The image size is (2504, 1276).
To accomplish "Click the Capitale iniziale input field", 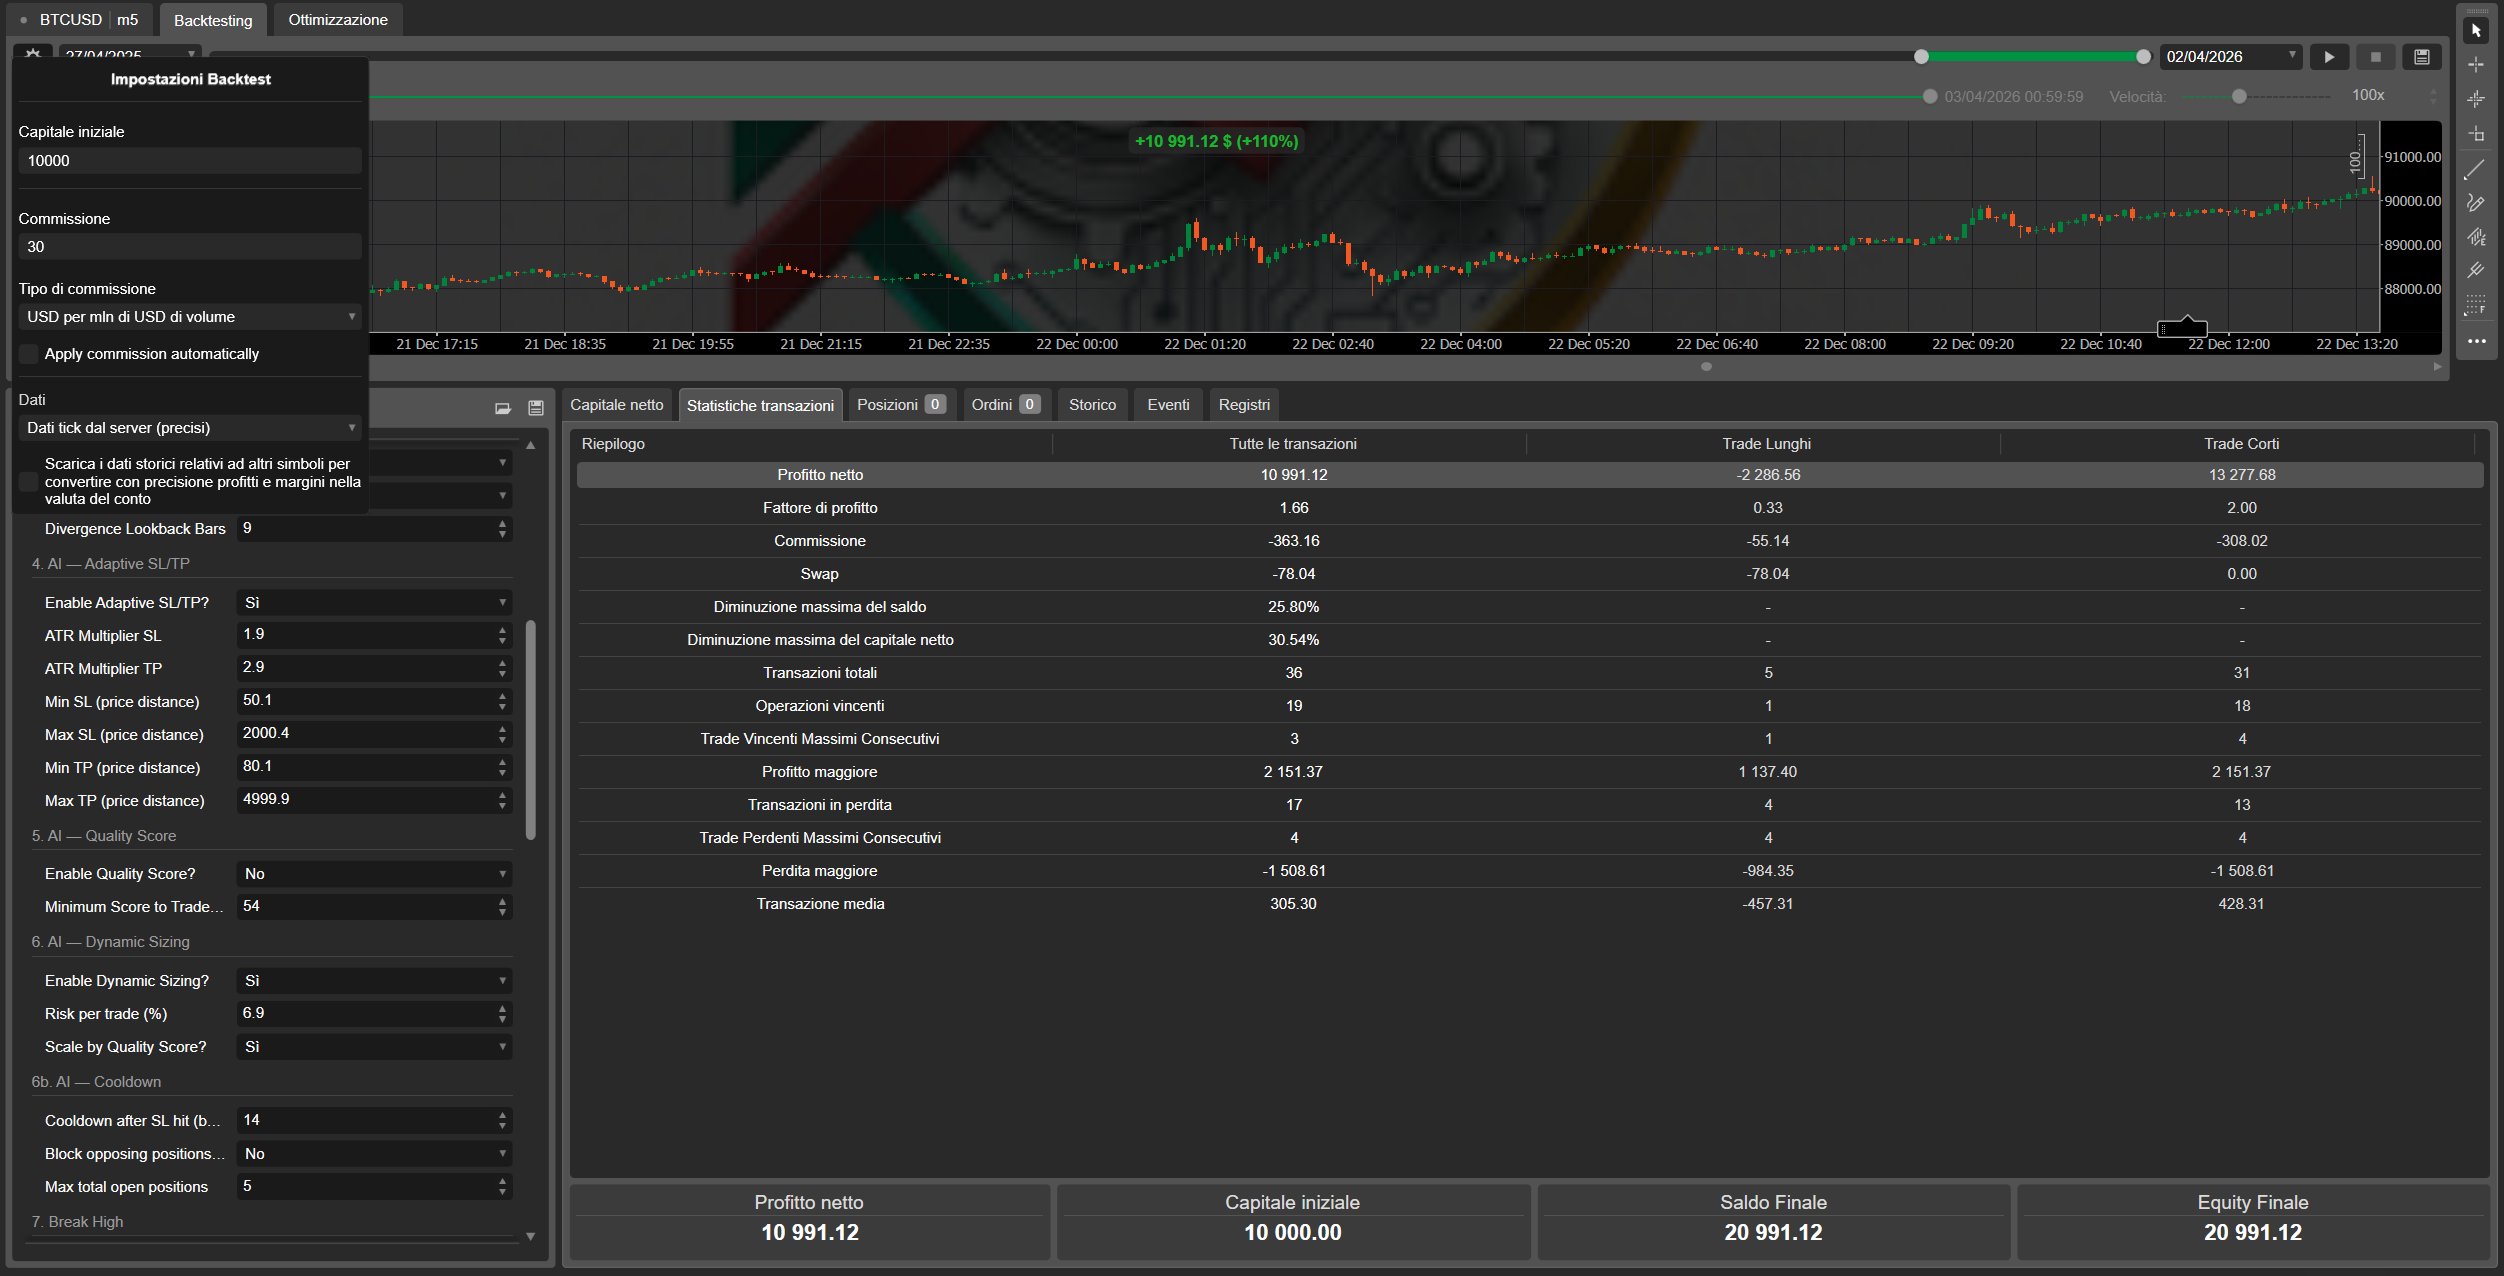I will tap(190, 161).
